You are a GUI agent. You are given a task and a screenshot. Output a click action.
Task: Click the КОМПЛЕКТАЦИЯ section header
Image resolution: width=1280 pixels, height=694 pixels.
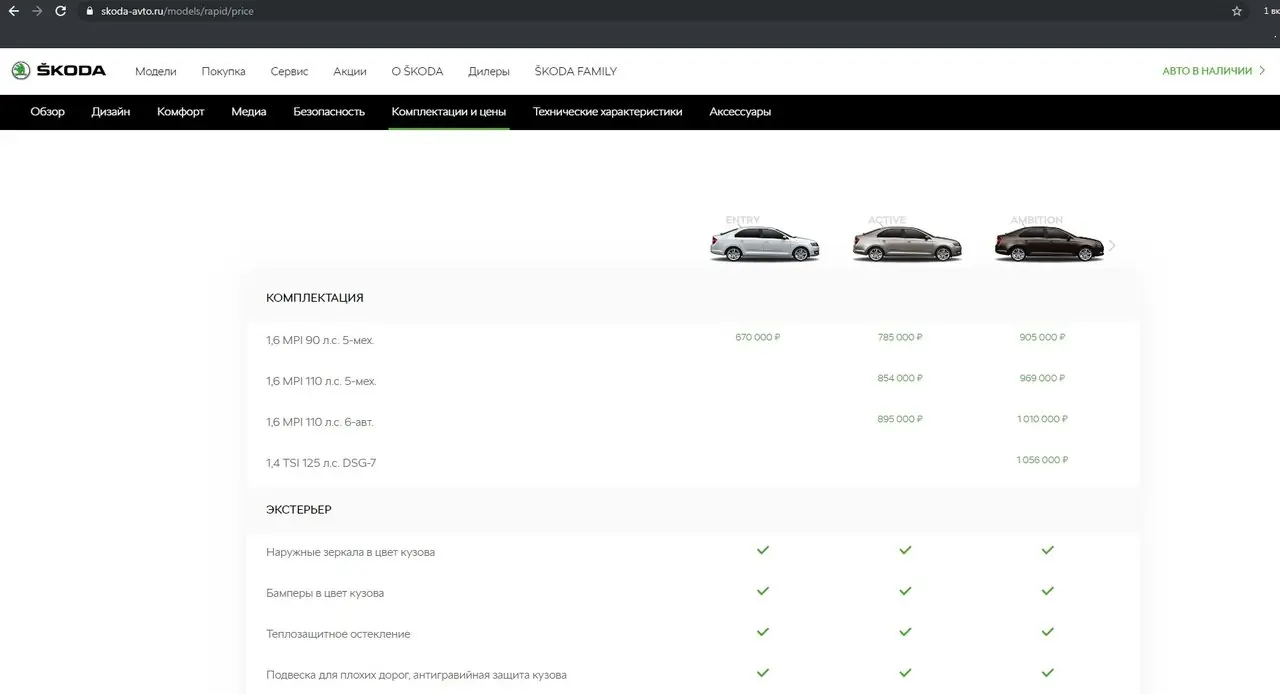(x=315, y=298)
